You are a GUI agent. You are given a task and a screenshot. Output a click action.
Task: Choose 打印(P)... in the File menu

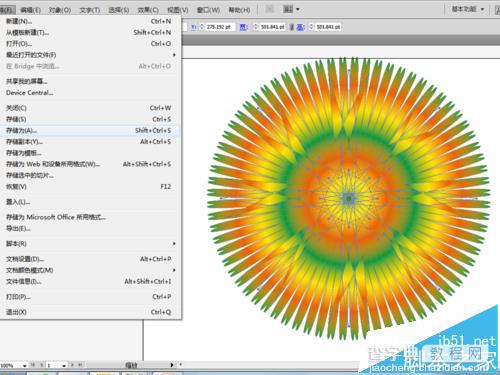click(x=90, y=297)
